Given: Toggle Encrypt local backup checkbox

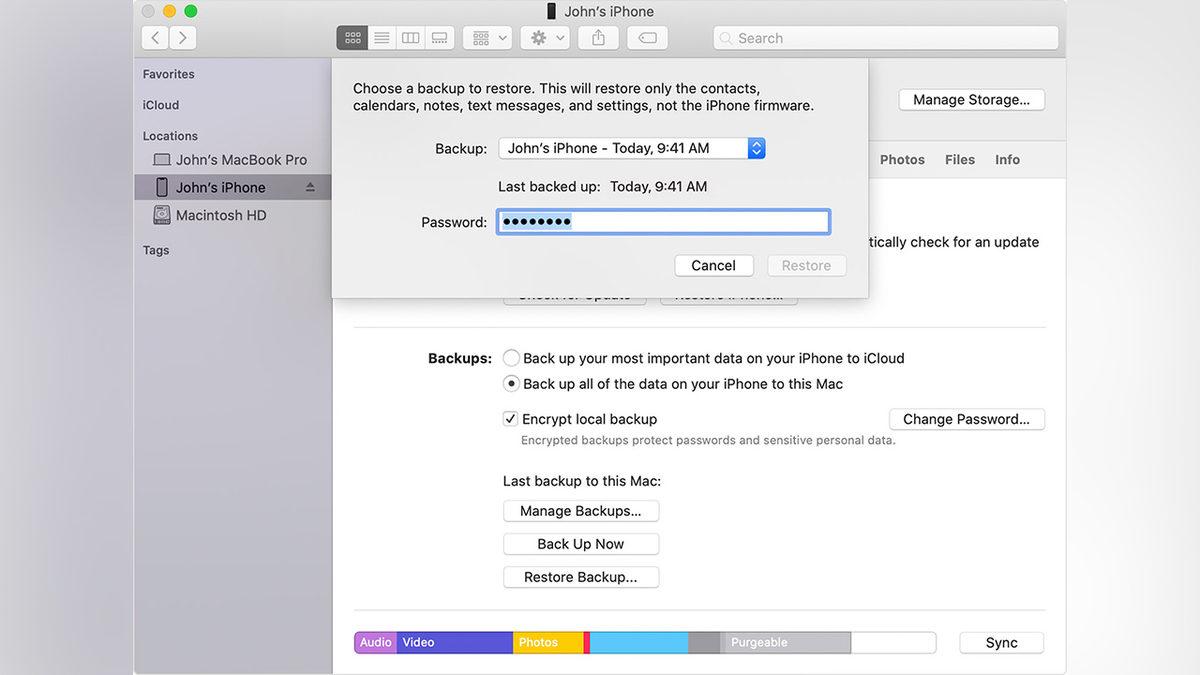Looking at the screenshot, I should coord(510,419).
